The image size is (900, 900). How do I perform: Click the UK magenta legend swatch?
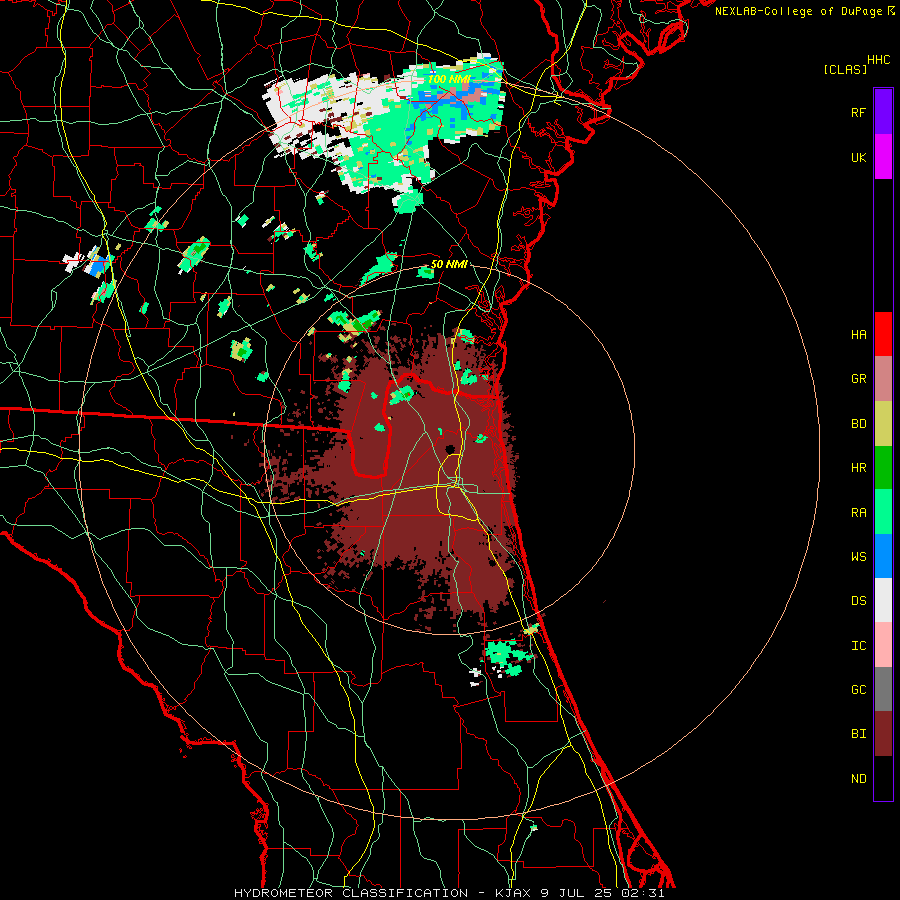point(883,157)
